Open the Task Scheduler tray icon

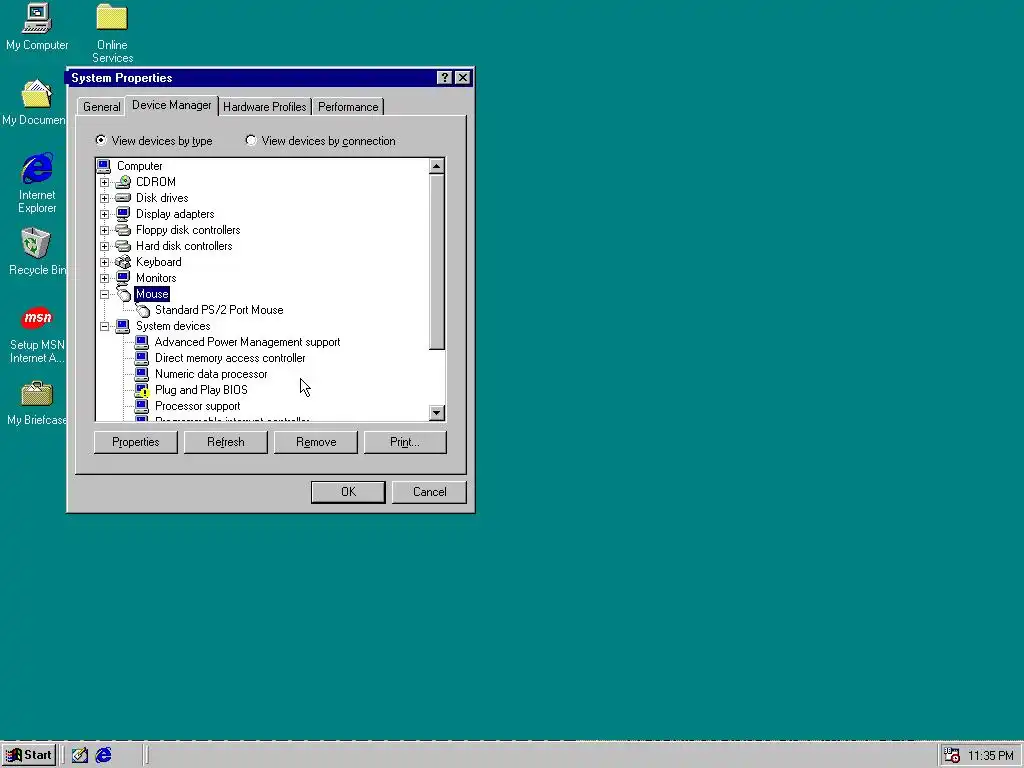pyautogui.click(x=952, y=755)
